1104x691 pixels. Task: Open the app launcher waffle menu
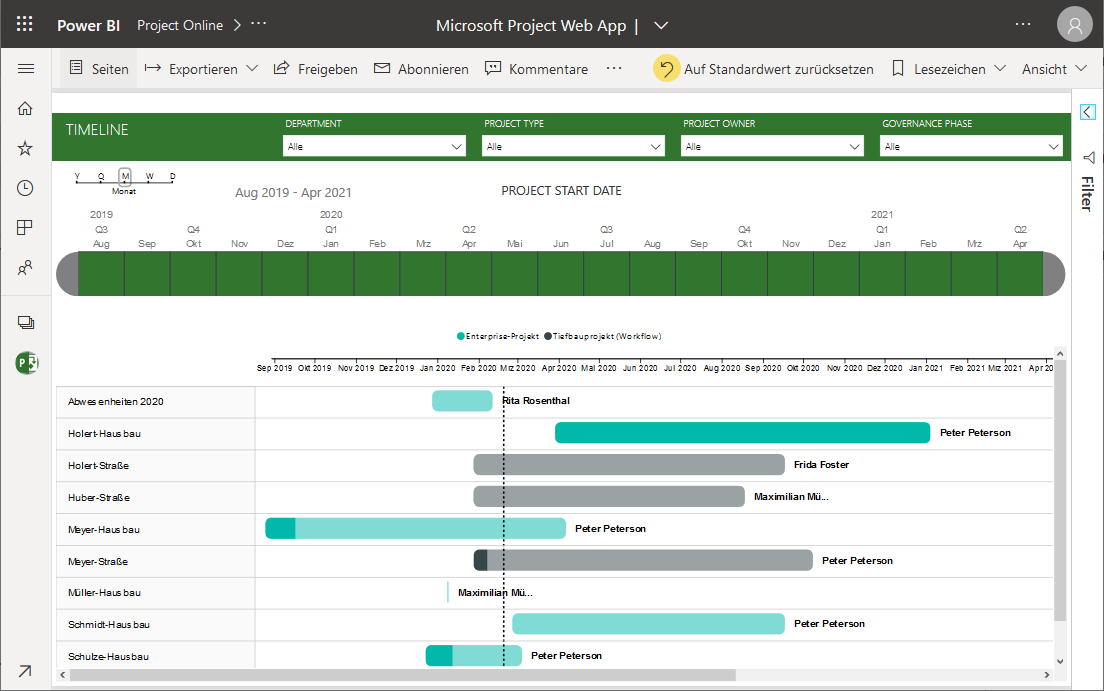click(25, 25)
